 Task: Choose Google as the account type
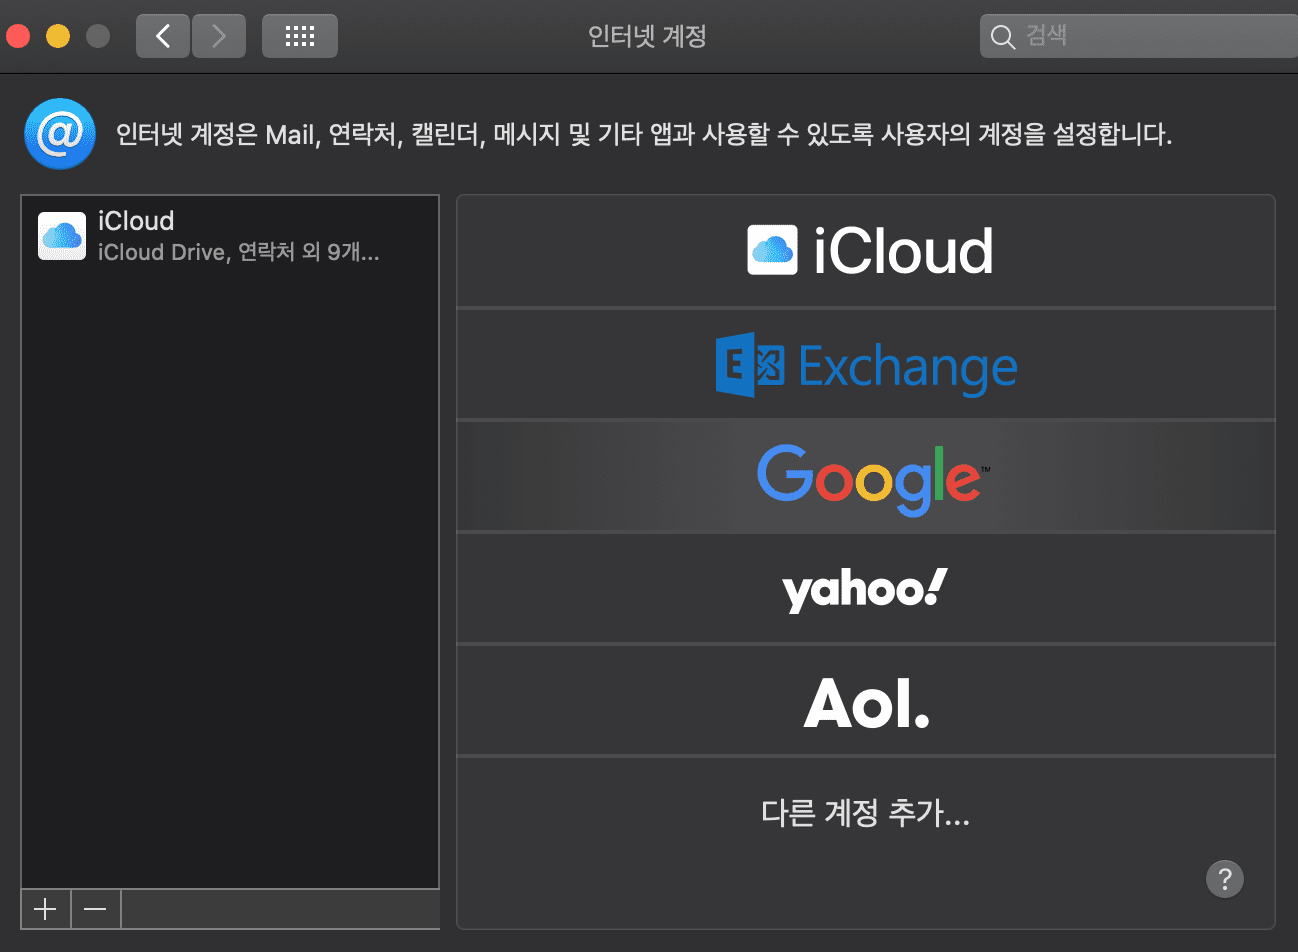coord(866,477)
